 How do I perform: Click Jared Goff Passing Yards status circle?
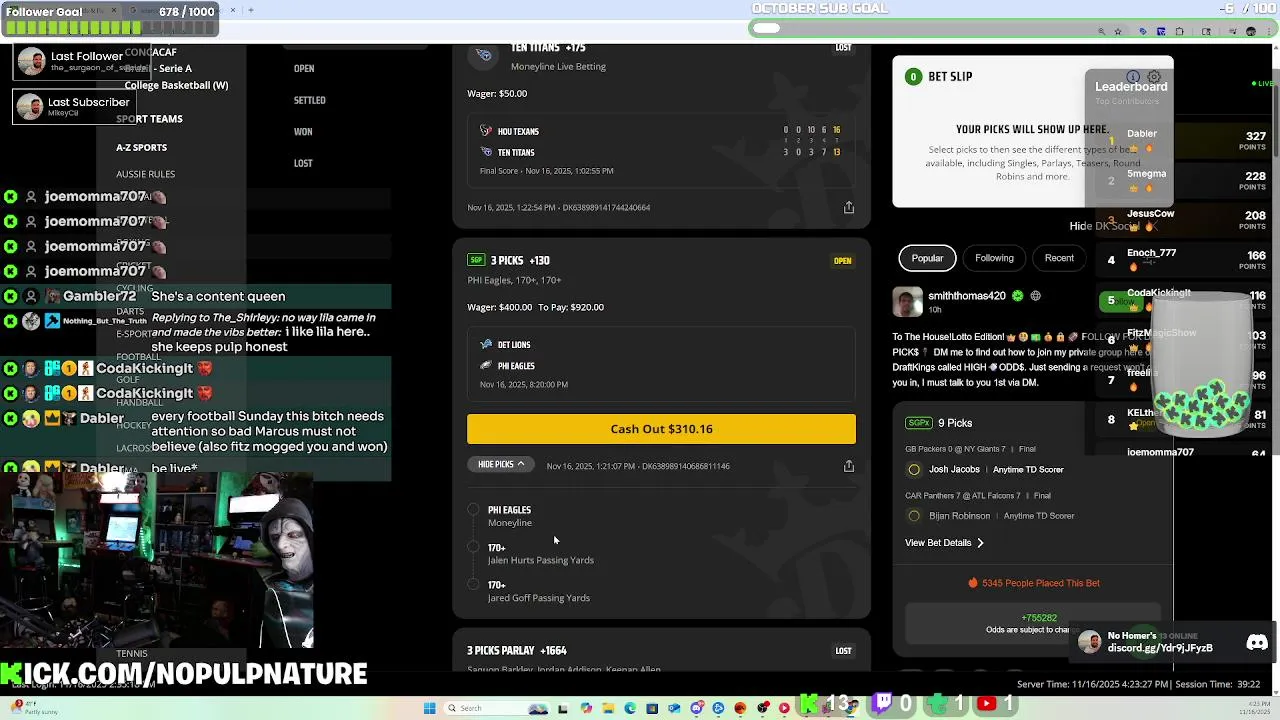pos(473,584)
